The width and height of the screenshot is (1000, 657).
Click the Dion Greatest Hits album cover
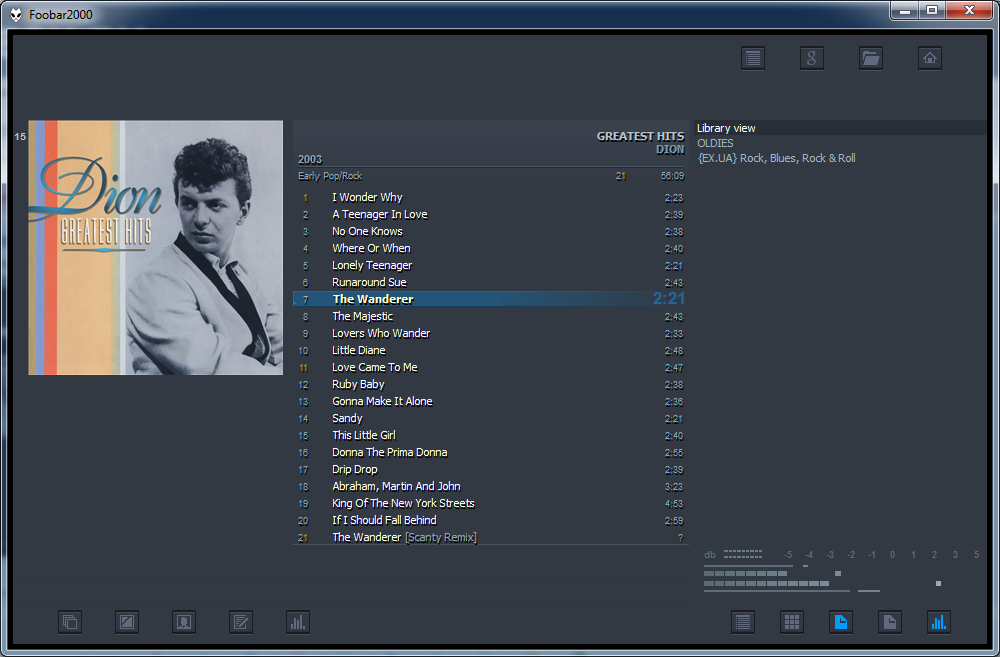(x=155, y=247)
